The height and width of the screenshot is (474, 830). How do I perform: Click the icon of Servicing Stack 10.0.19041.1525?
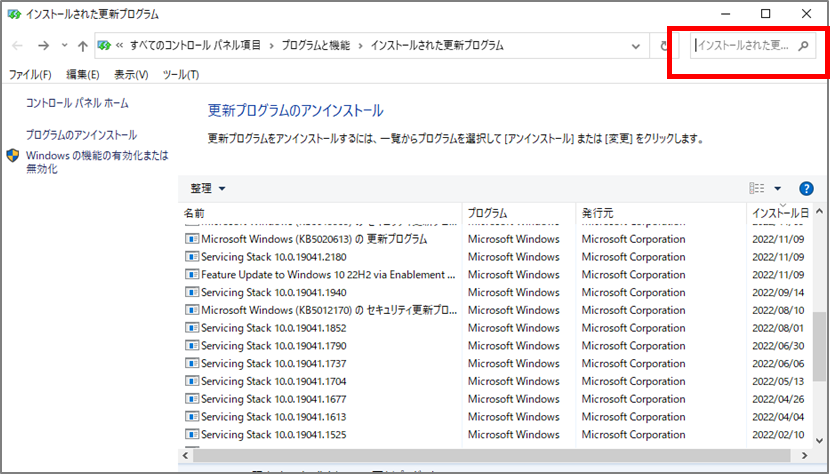pos(192,434)
